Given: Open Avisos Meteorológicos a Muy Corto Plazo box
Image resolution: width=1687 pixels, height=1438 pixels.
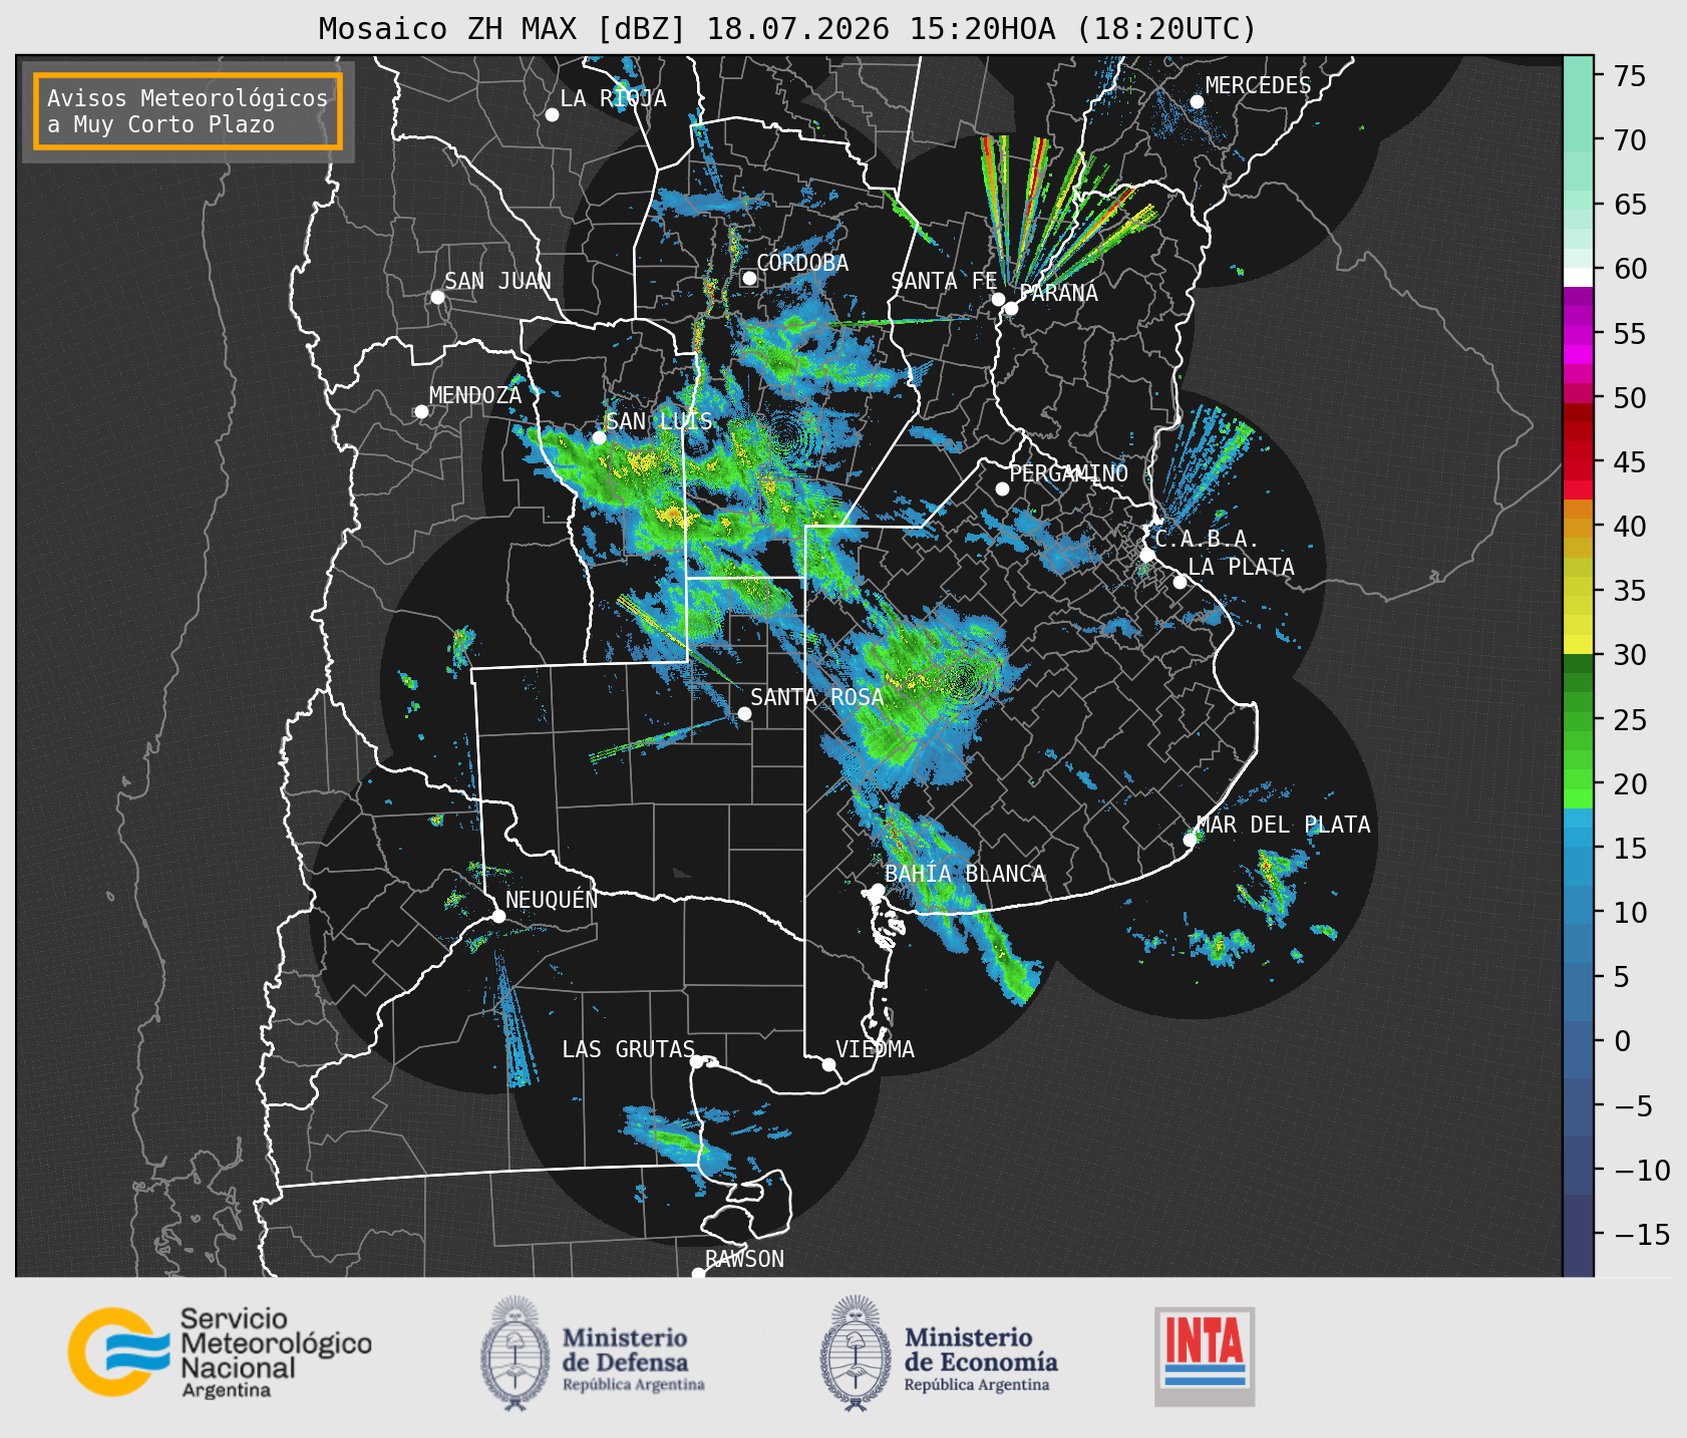Looking at the screenshot, I should click(x=188, y=111).
